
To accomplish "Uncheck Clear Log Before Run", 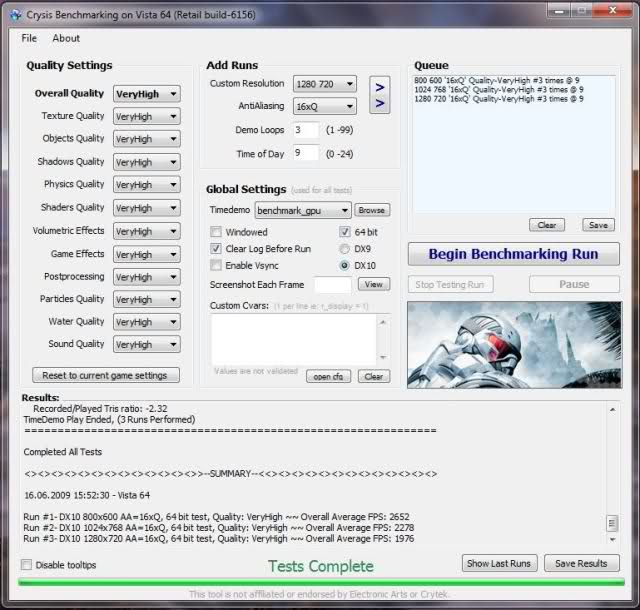I will pyautogui.click(x=216, y=249).
